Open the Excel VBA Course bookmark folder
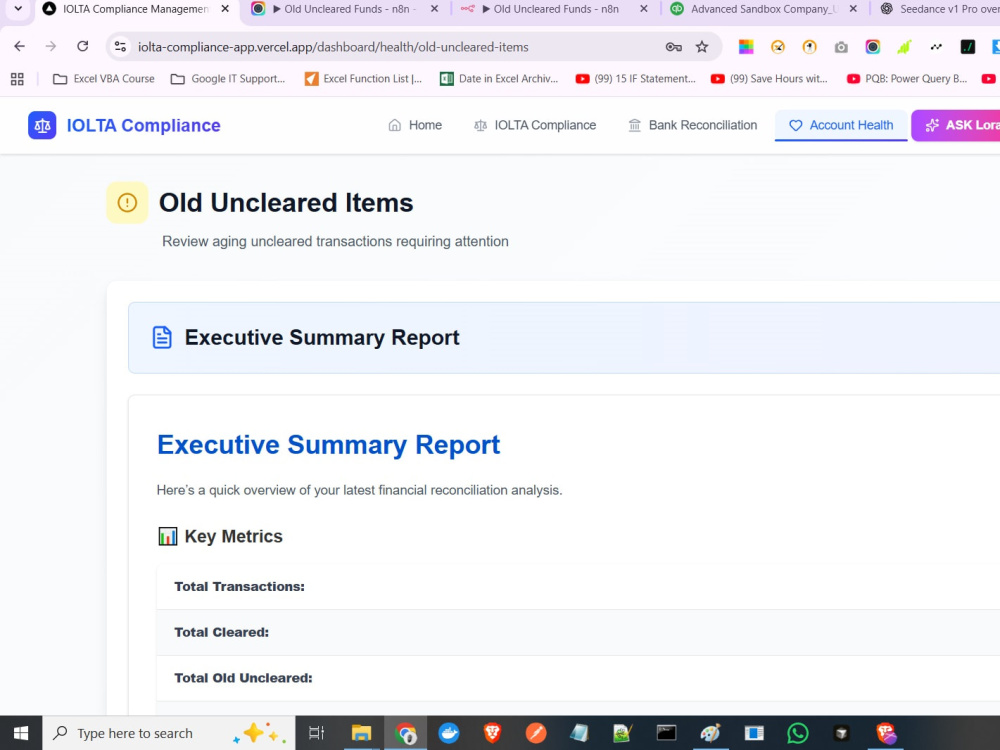 [103, 79]
